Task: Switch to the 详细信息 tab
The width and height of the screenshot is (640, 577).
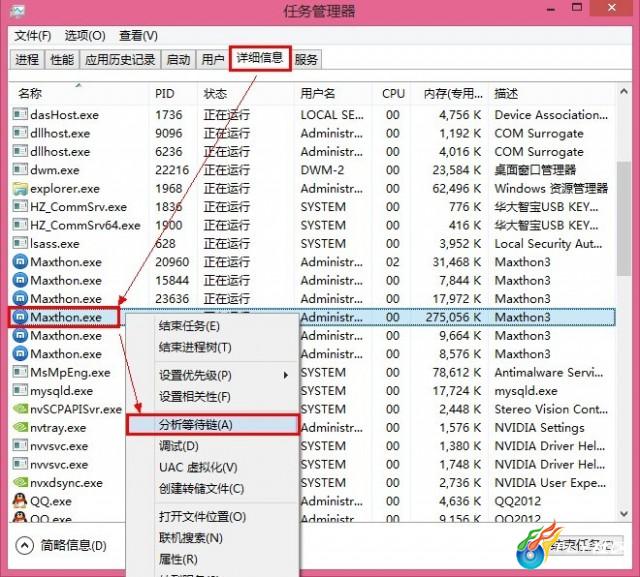Action: point(260,58)
